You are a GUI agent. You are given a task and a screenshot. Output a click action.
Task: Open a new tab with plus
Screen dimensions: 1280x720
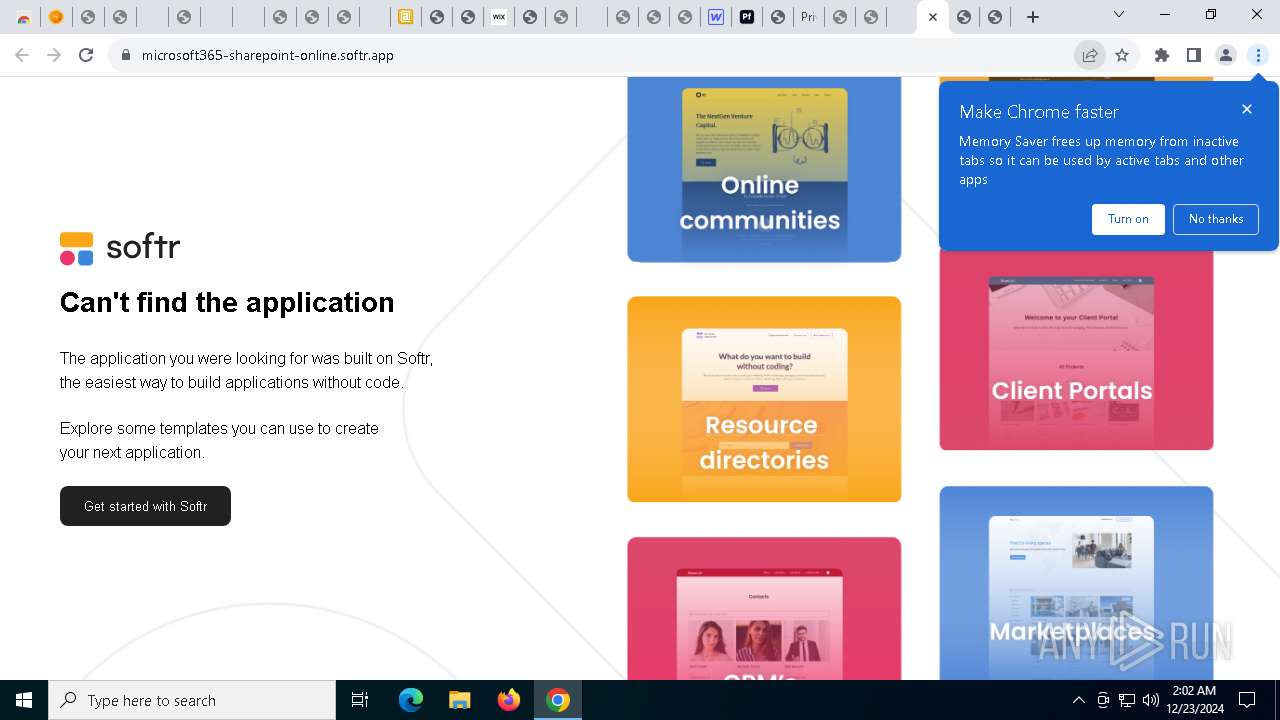click(1033, 17)
